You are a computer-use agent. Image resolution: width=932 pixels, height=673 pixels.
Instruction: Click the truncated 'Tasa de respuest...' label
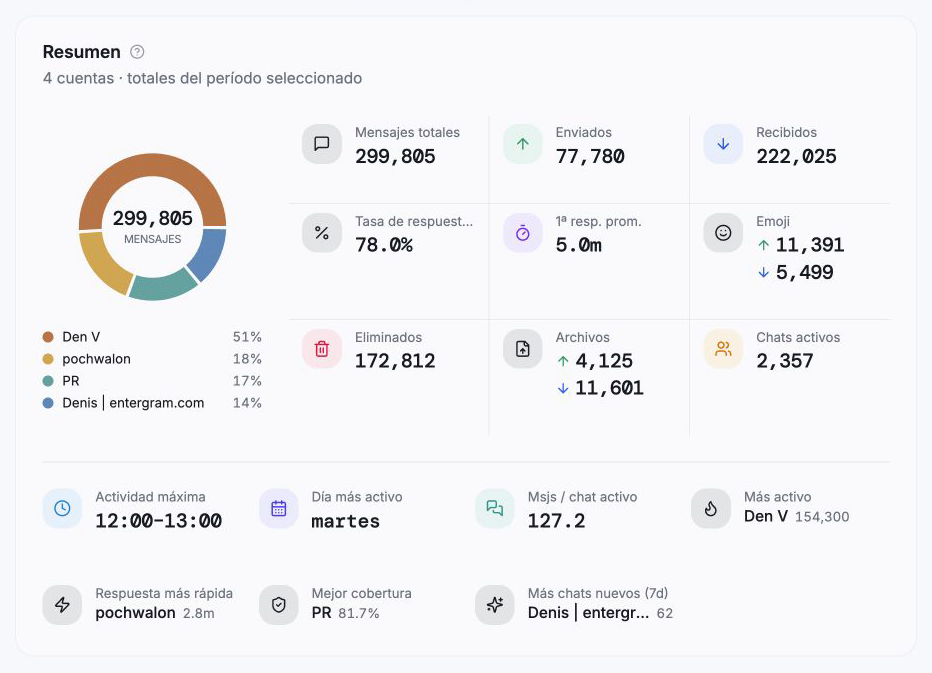[x=414, y=222]
